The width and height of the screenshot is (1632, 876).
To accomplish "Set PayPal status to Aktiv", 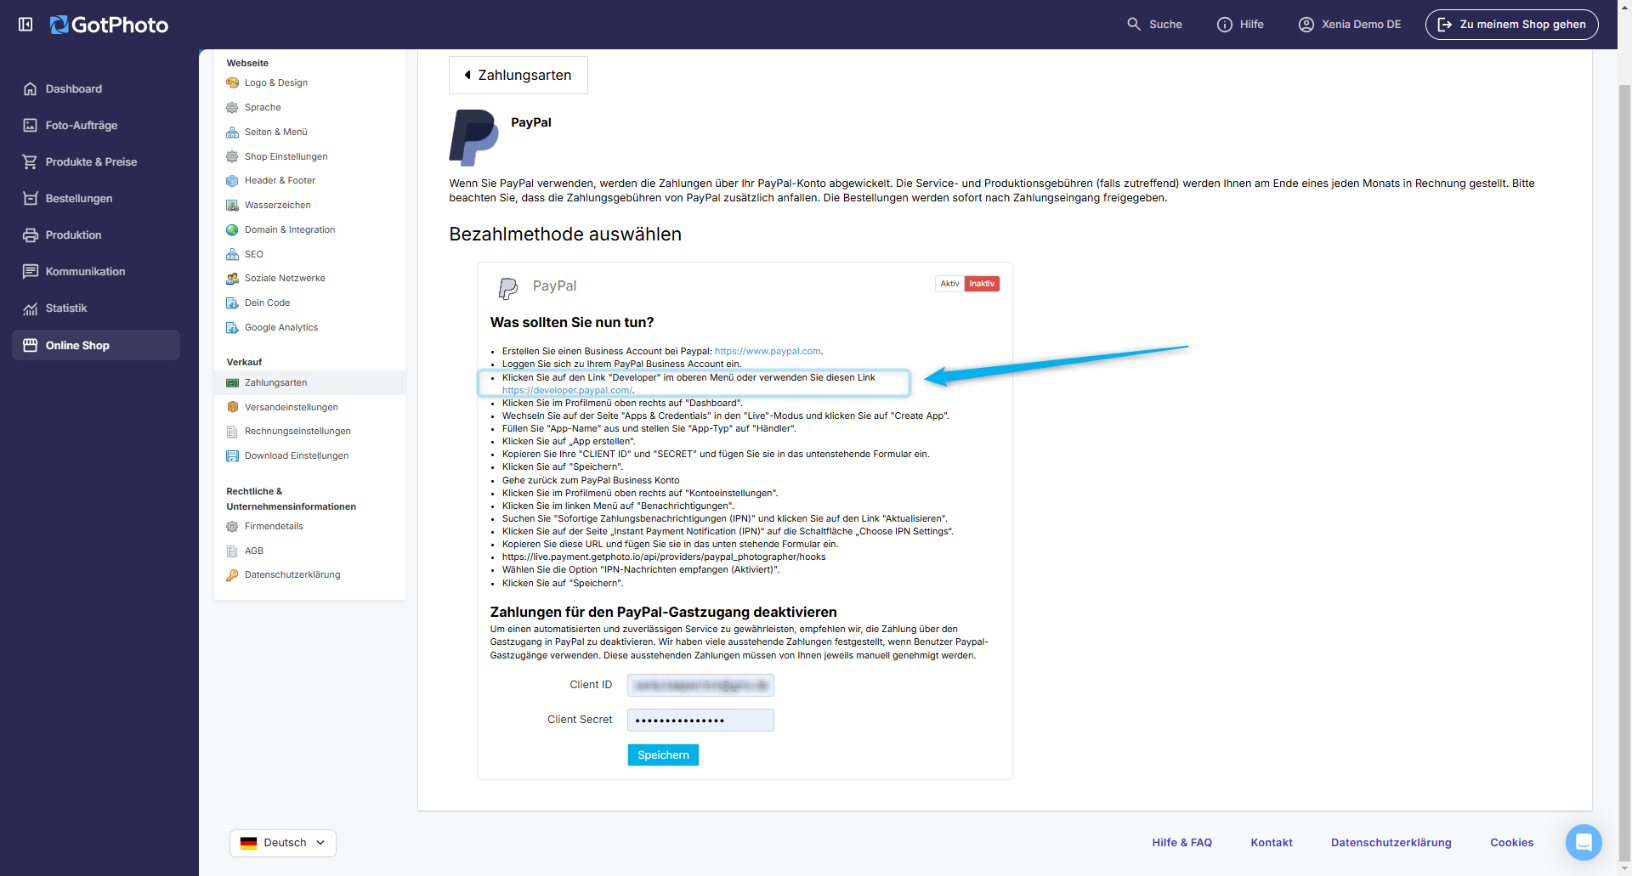I will pyautogui.click(x=950, y=284).
